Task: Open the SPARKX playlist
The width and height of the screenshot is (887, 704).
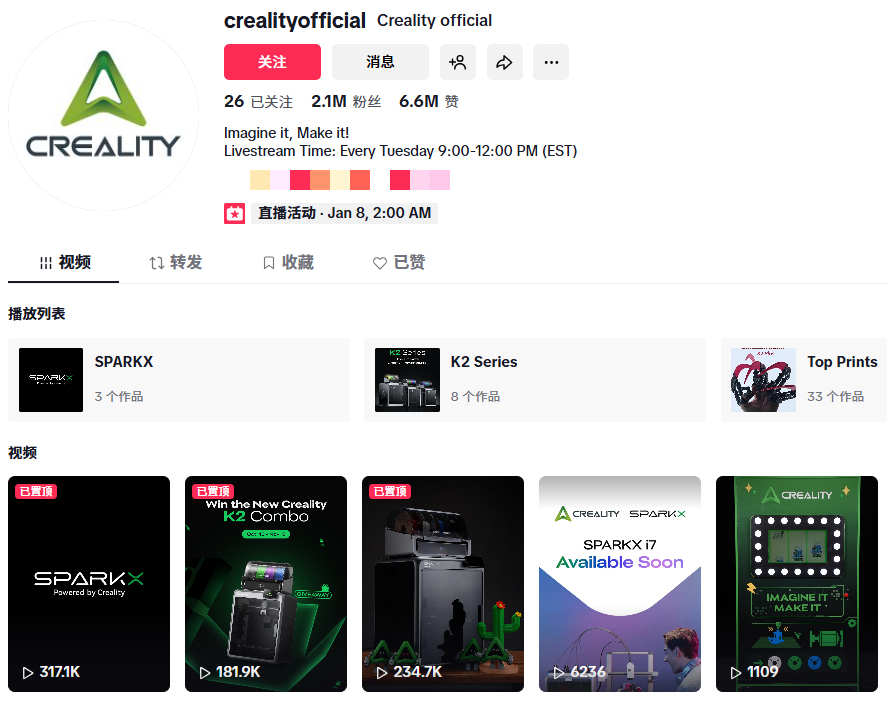Action: (179, 380)
